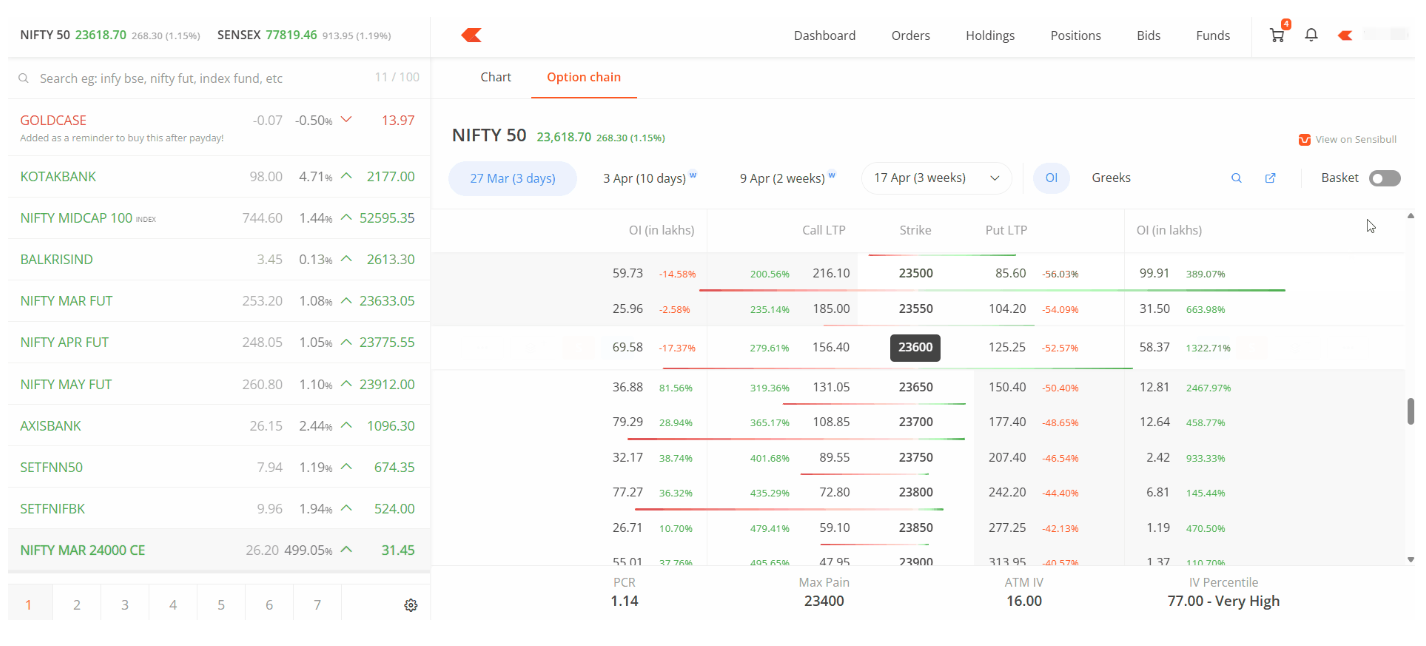Click the option chain scrollbar down arrow
This screenshot has height=646, width=1426.
1411,559
